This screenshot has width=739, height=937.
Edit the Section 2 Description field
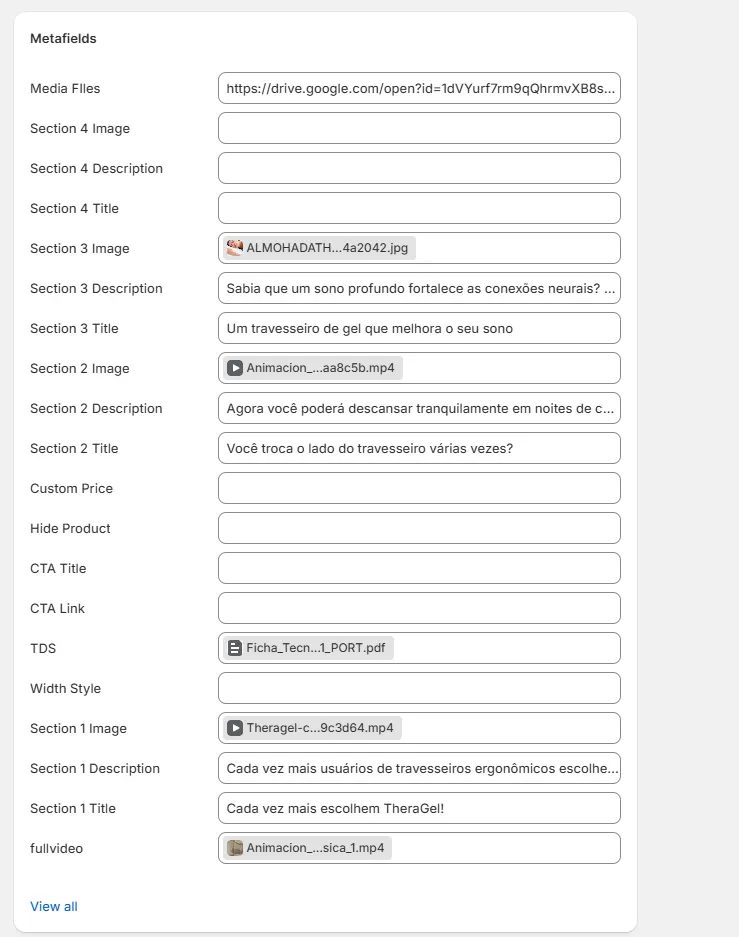[419, 409]
